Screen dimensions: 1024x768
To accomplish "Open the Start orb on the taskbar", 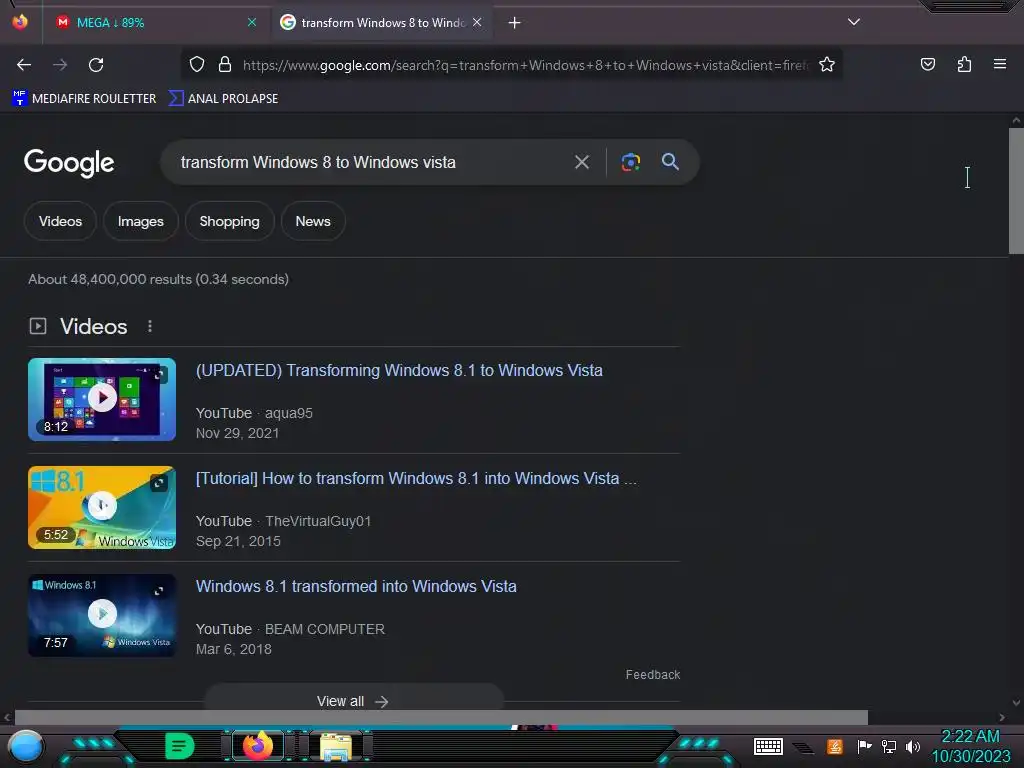I will click(x=25, y=747).
